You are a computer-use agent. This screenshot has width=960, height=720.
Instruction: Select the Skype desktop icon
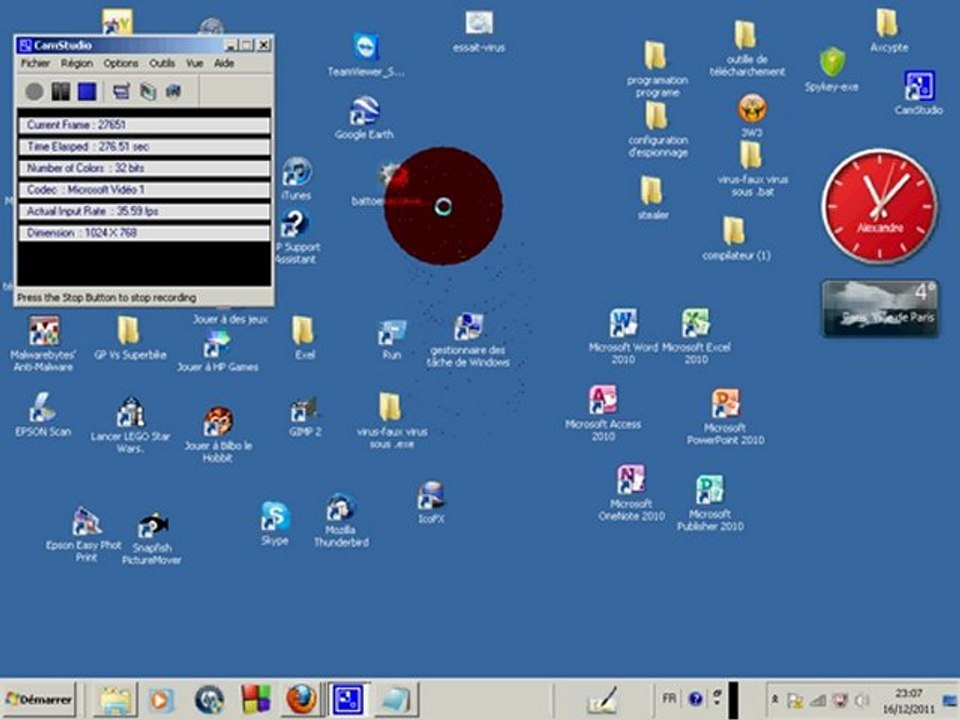tap(275, 517)
